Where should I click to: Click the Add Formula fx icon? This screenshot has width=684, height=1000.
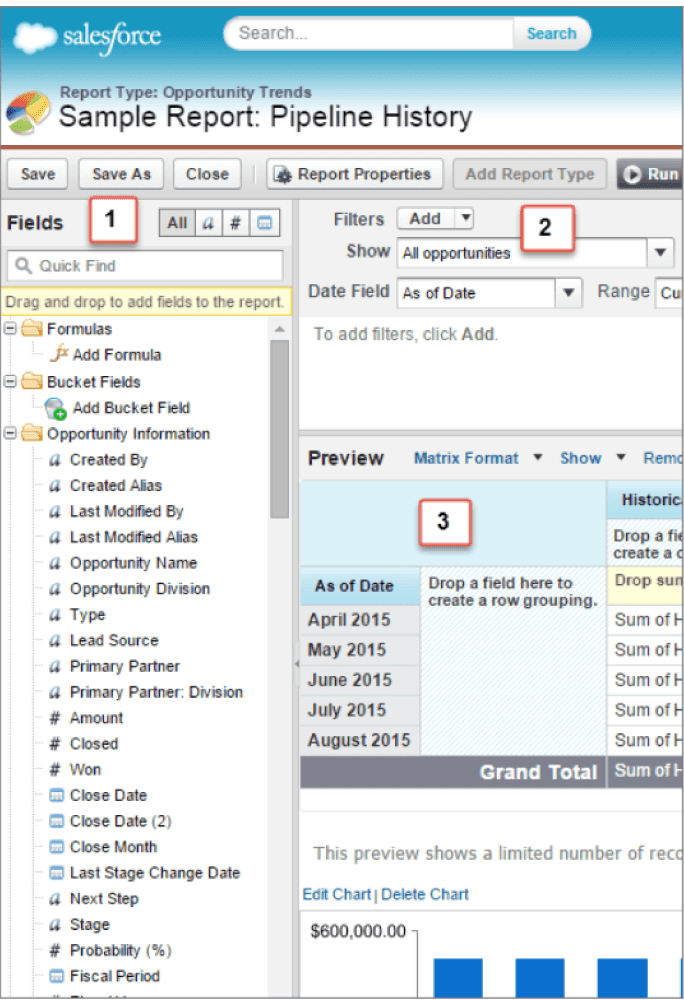point(58,355)
